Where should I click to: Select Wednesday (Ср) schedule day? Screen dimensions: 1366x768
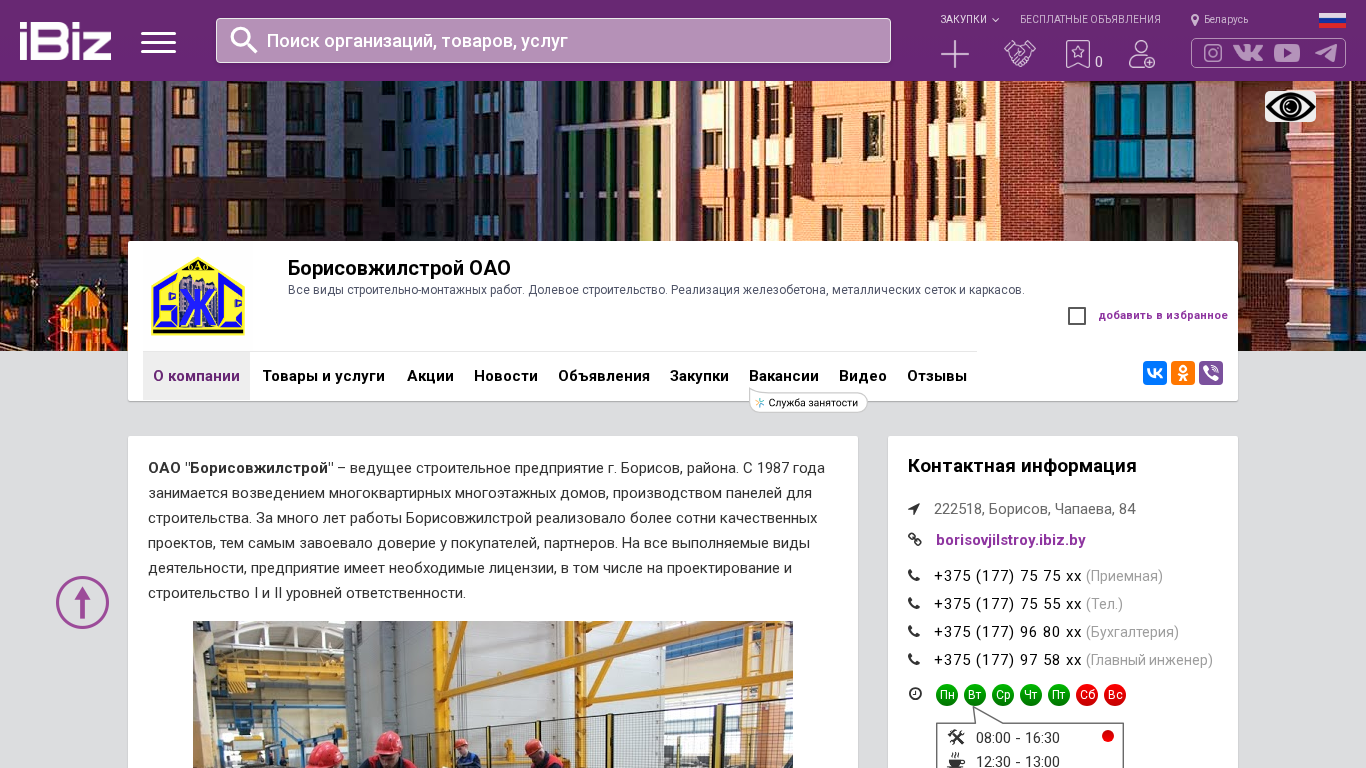pyautogui.click(x=1003, y=695)
